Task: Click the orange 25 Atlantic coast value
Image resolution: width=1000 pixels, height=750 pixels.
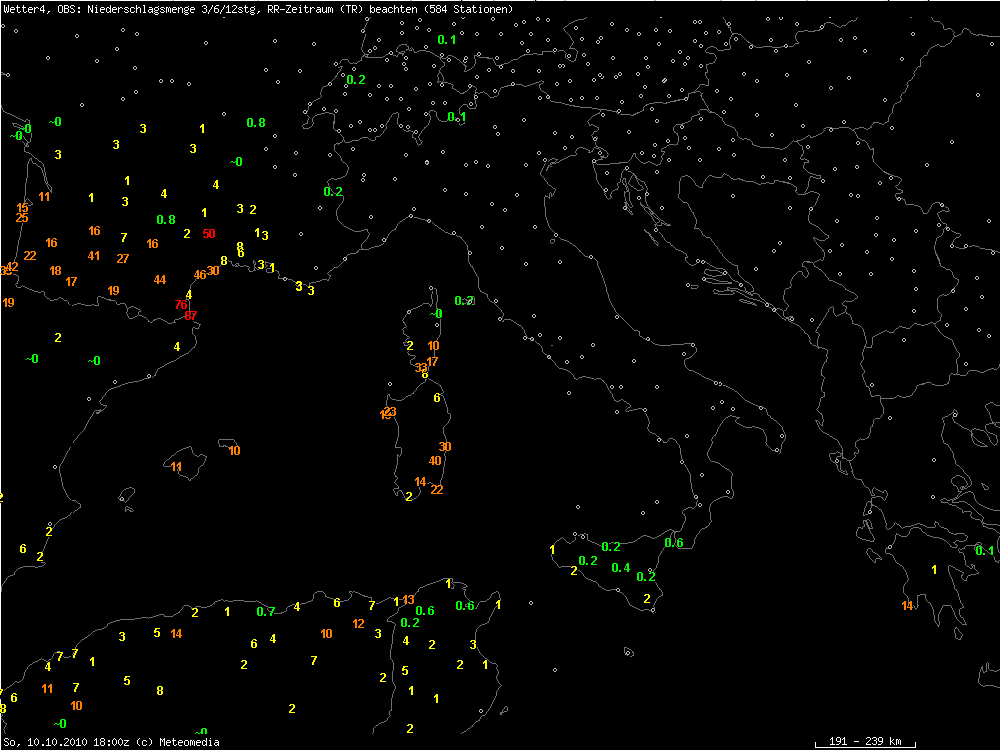Action: [x=22, y=218]
